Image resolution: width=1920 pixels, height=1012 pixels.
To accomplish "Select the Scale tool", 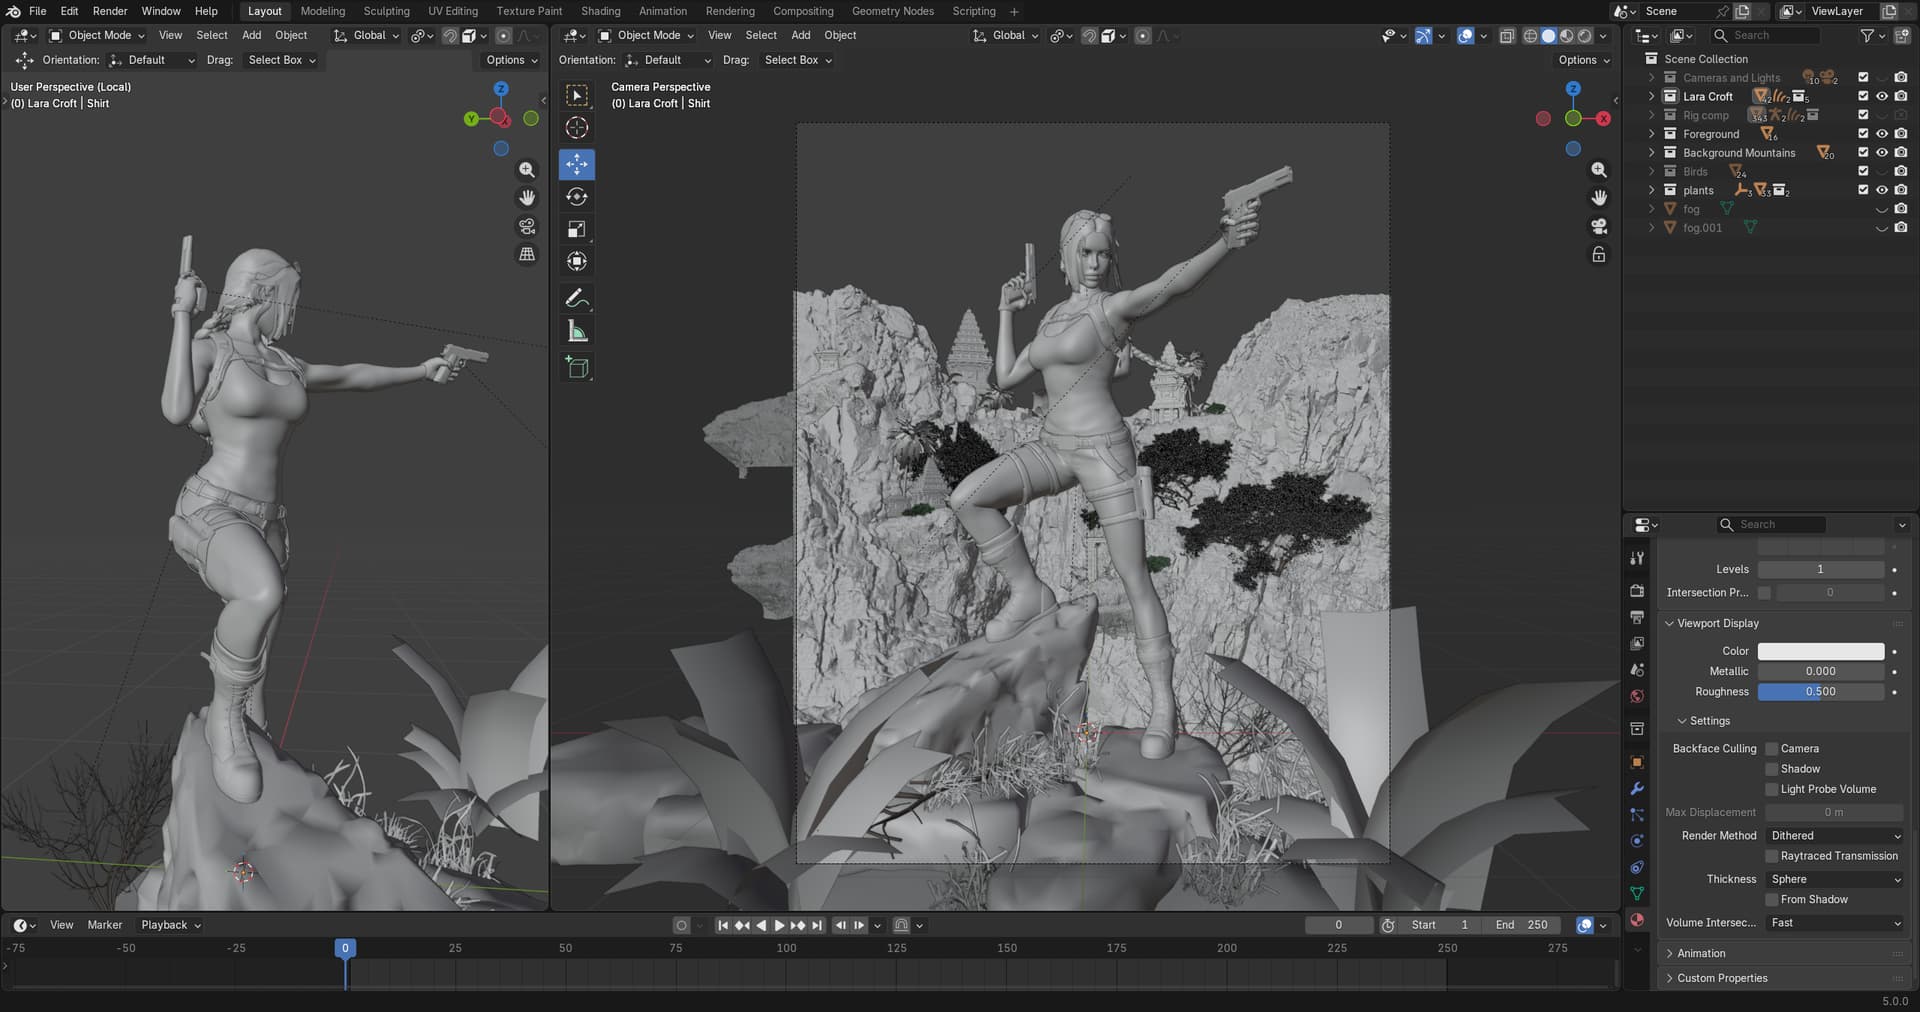I will [x=577, y=229].
